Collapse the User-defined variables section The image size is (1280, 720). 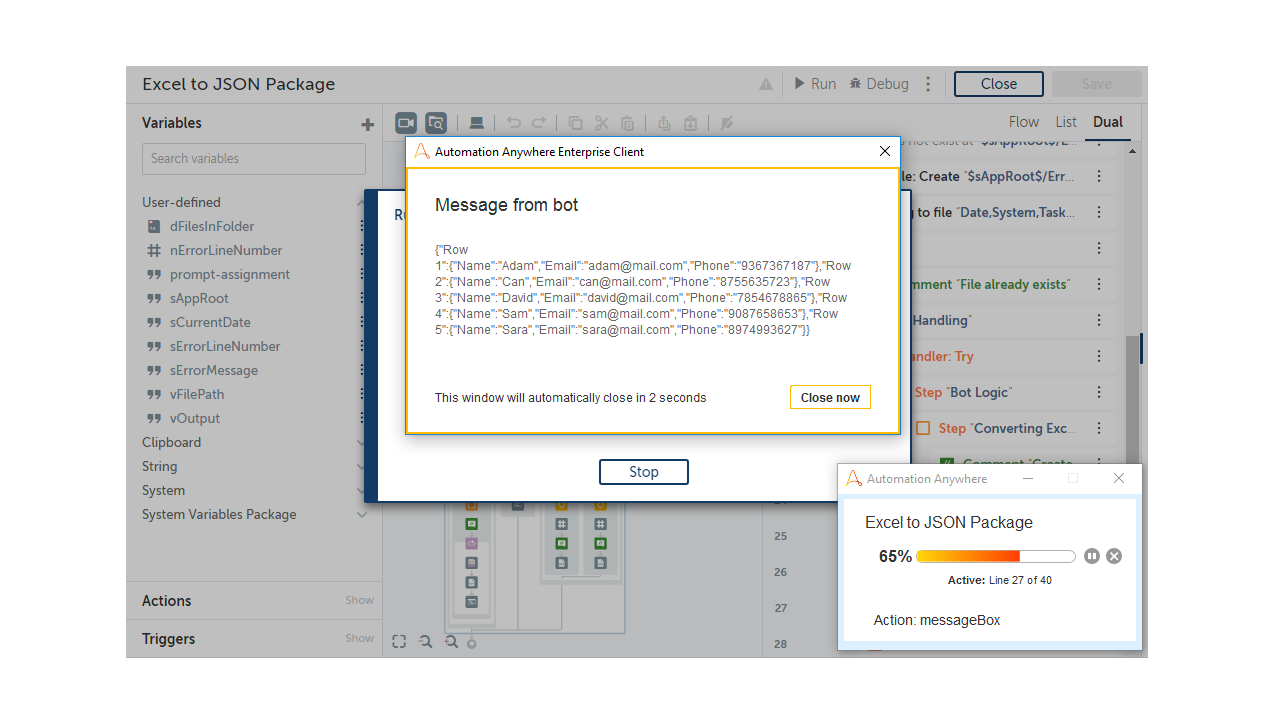361,202
